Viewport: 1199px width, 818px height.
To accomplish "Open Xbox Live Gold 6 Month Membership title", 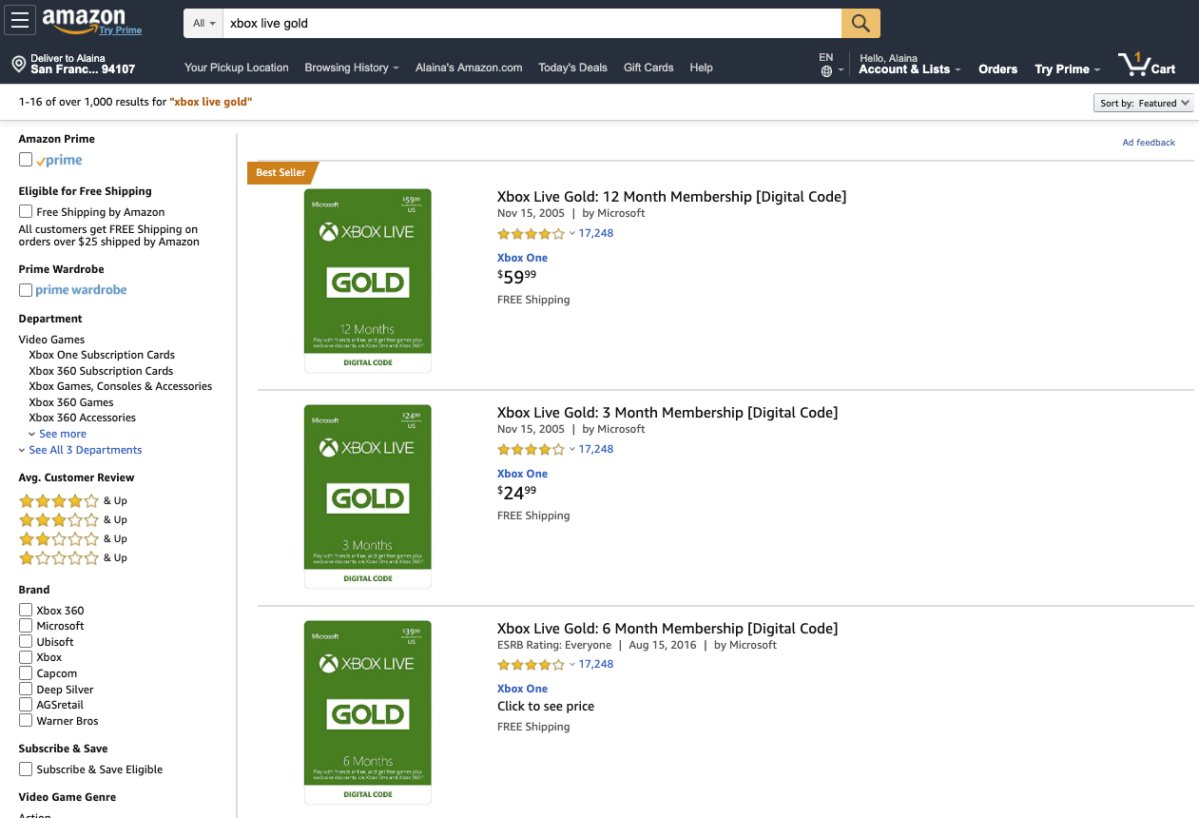I will [x=668, y=628].
